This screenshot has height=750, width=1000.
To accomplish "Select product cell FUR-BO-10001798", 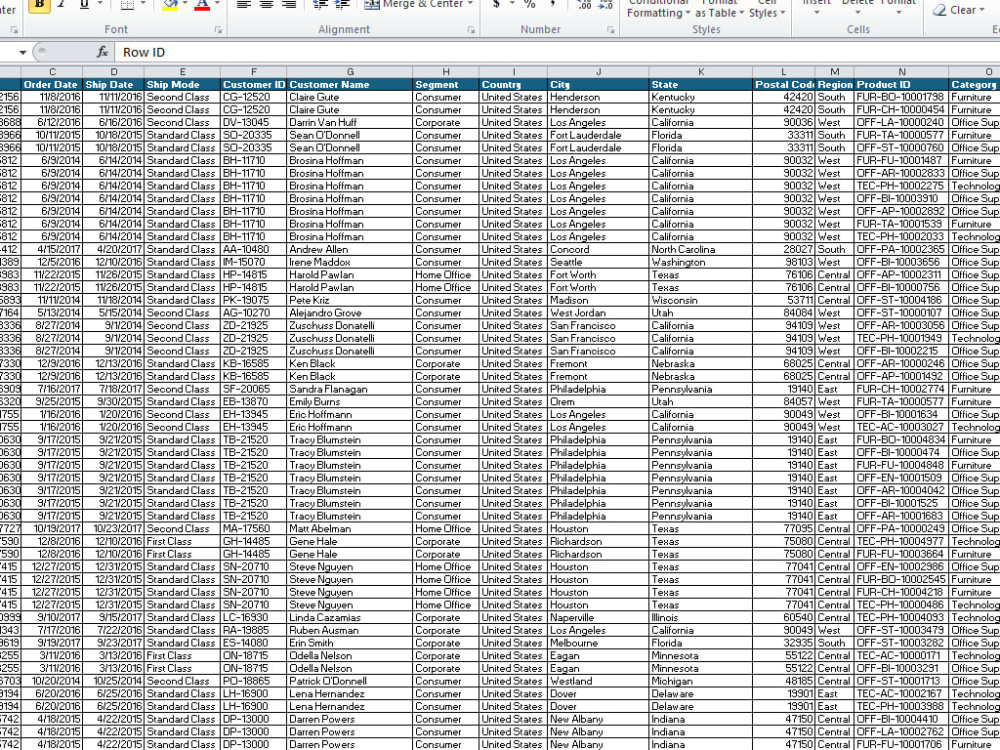I will point(902,97).
